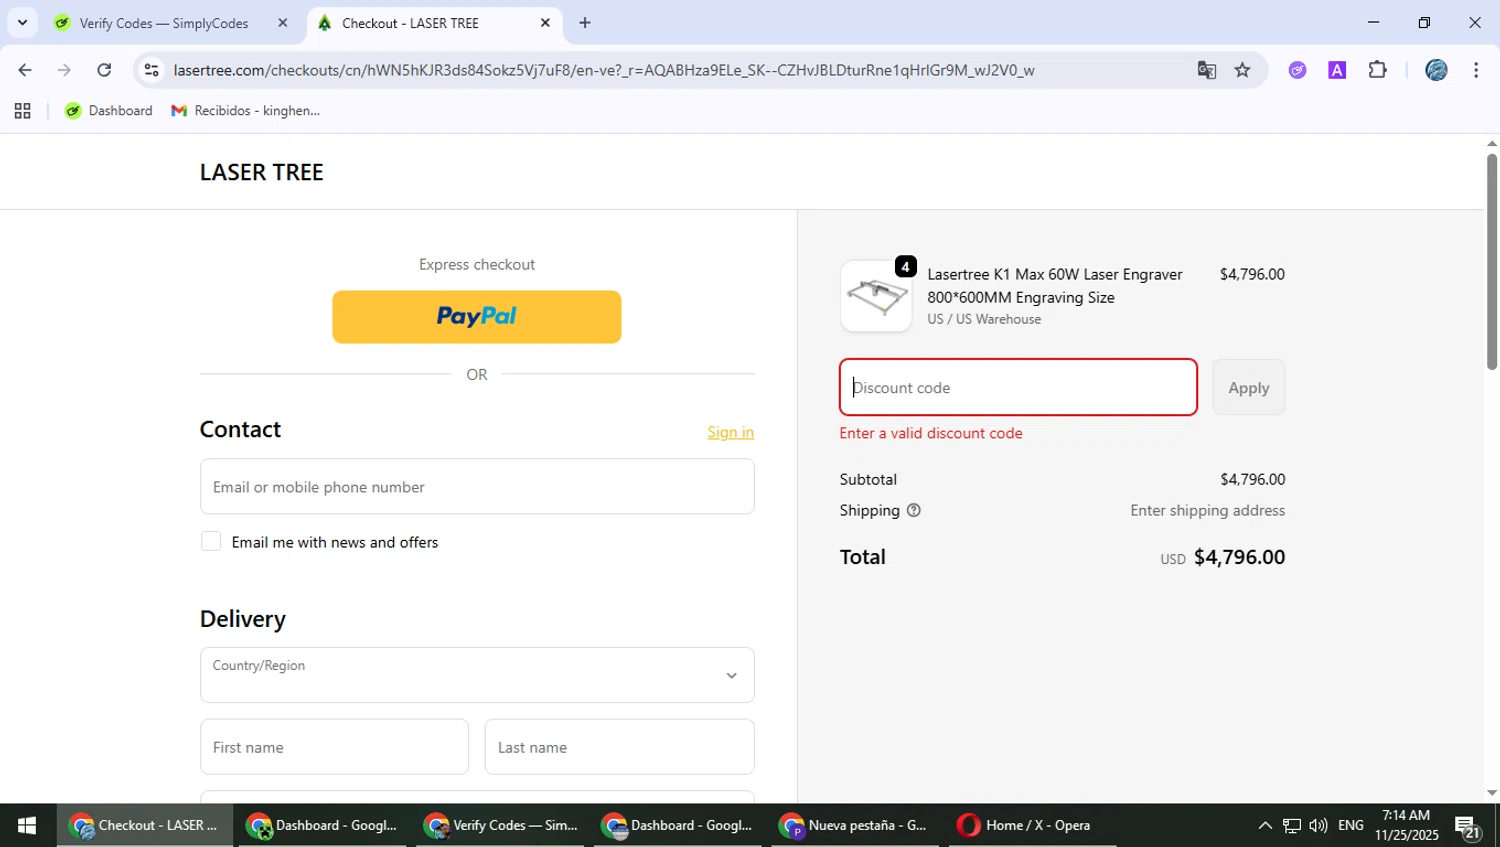
Task: Open the volume tray icon
Action: tap(1318, 825)
